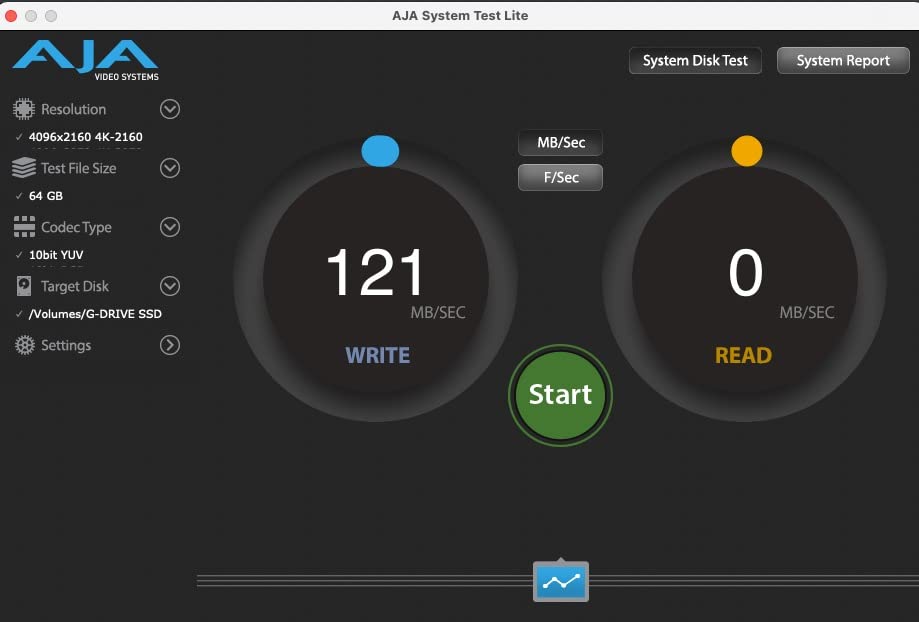The image size is (919, 622).
Task: Select the 4096x2160 4K-2160 resolution entry
Action: pos(86,137)
